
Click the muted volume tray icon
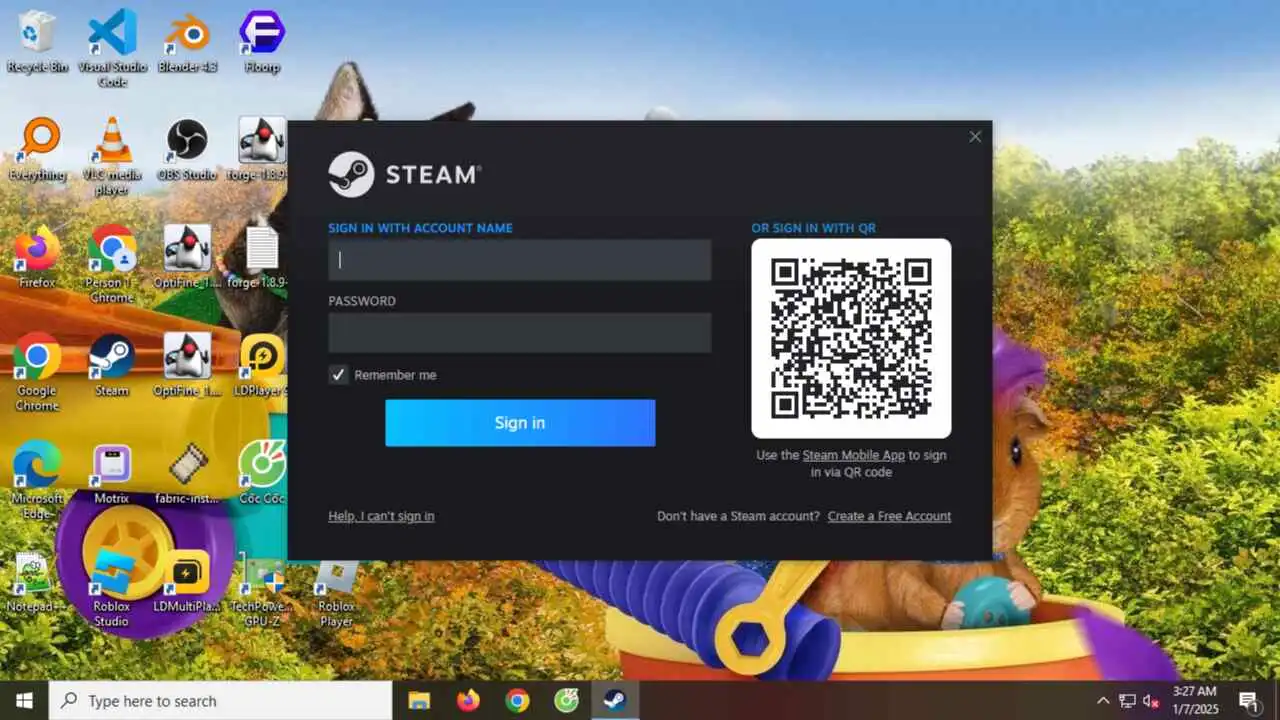coord(1151,700)
